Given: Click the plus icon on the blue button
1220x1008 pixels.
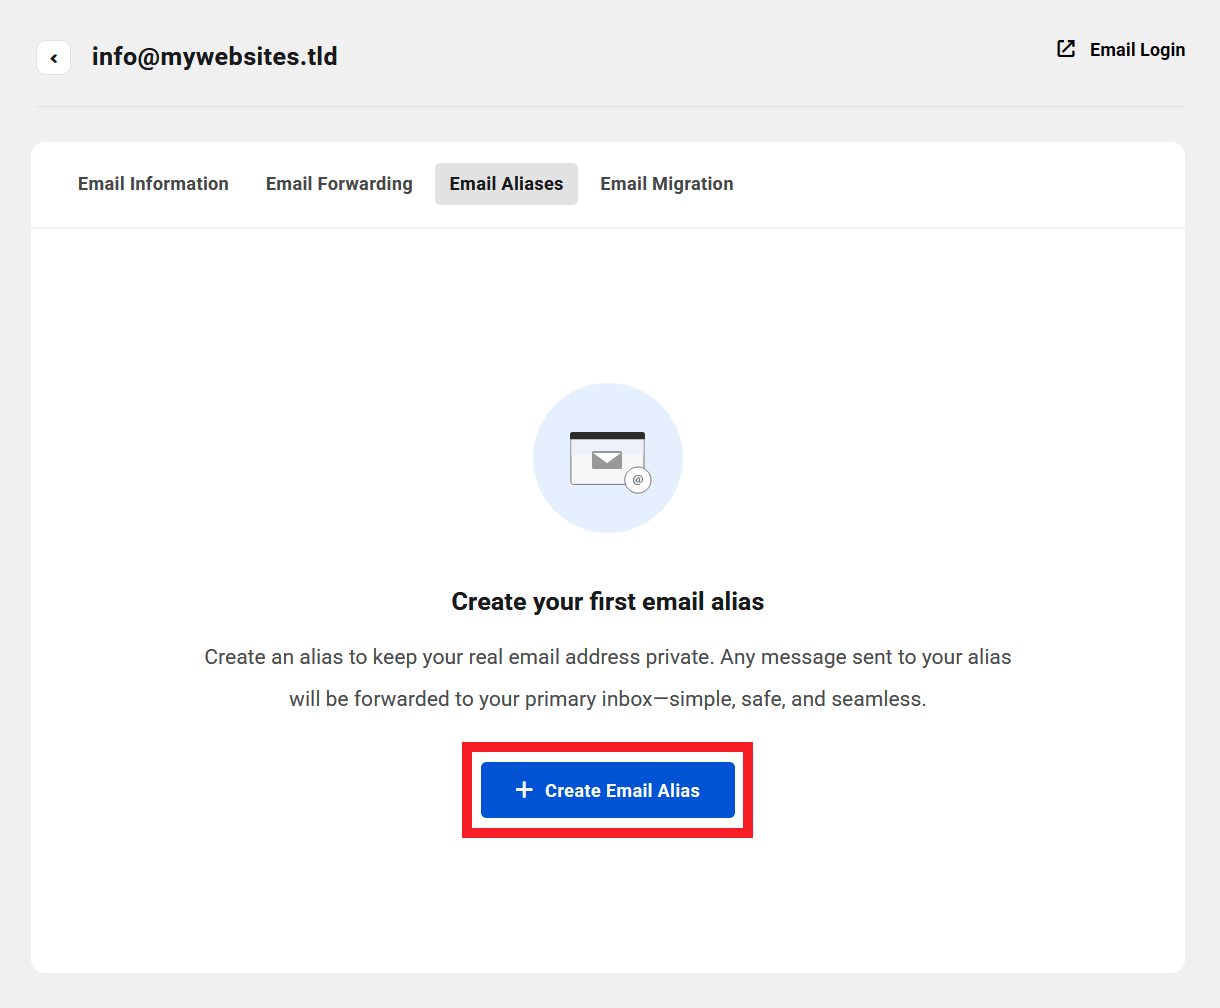Looking at the screenshot, I should [524, 790].
